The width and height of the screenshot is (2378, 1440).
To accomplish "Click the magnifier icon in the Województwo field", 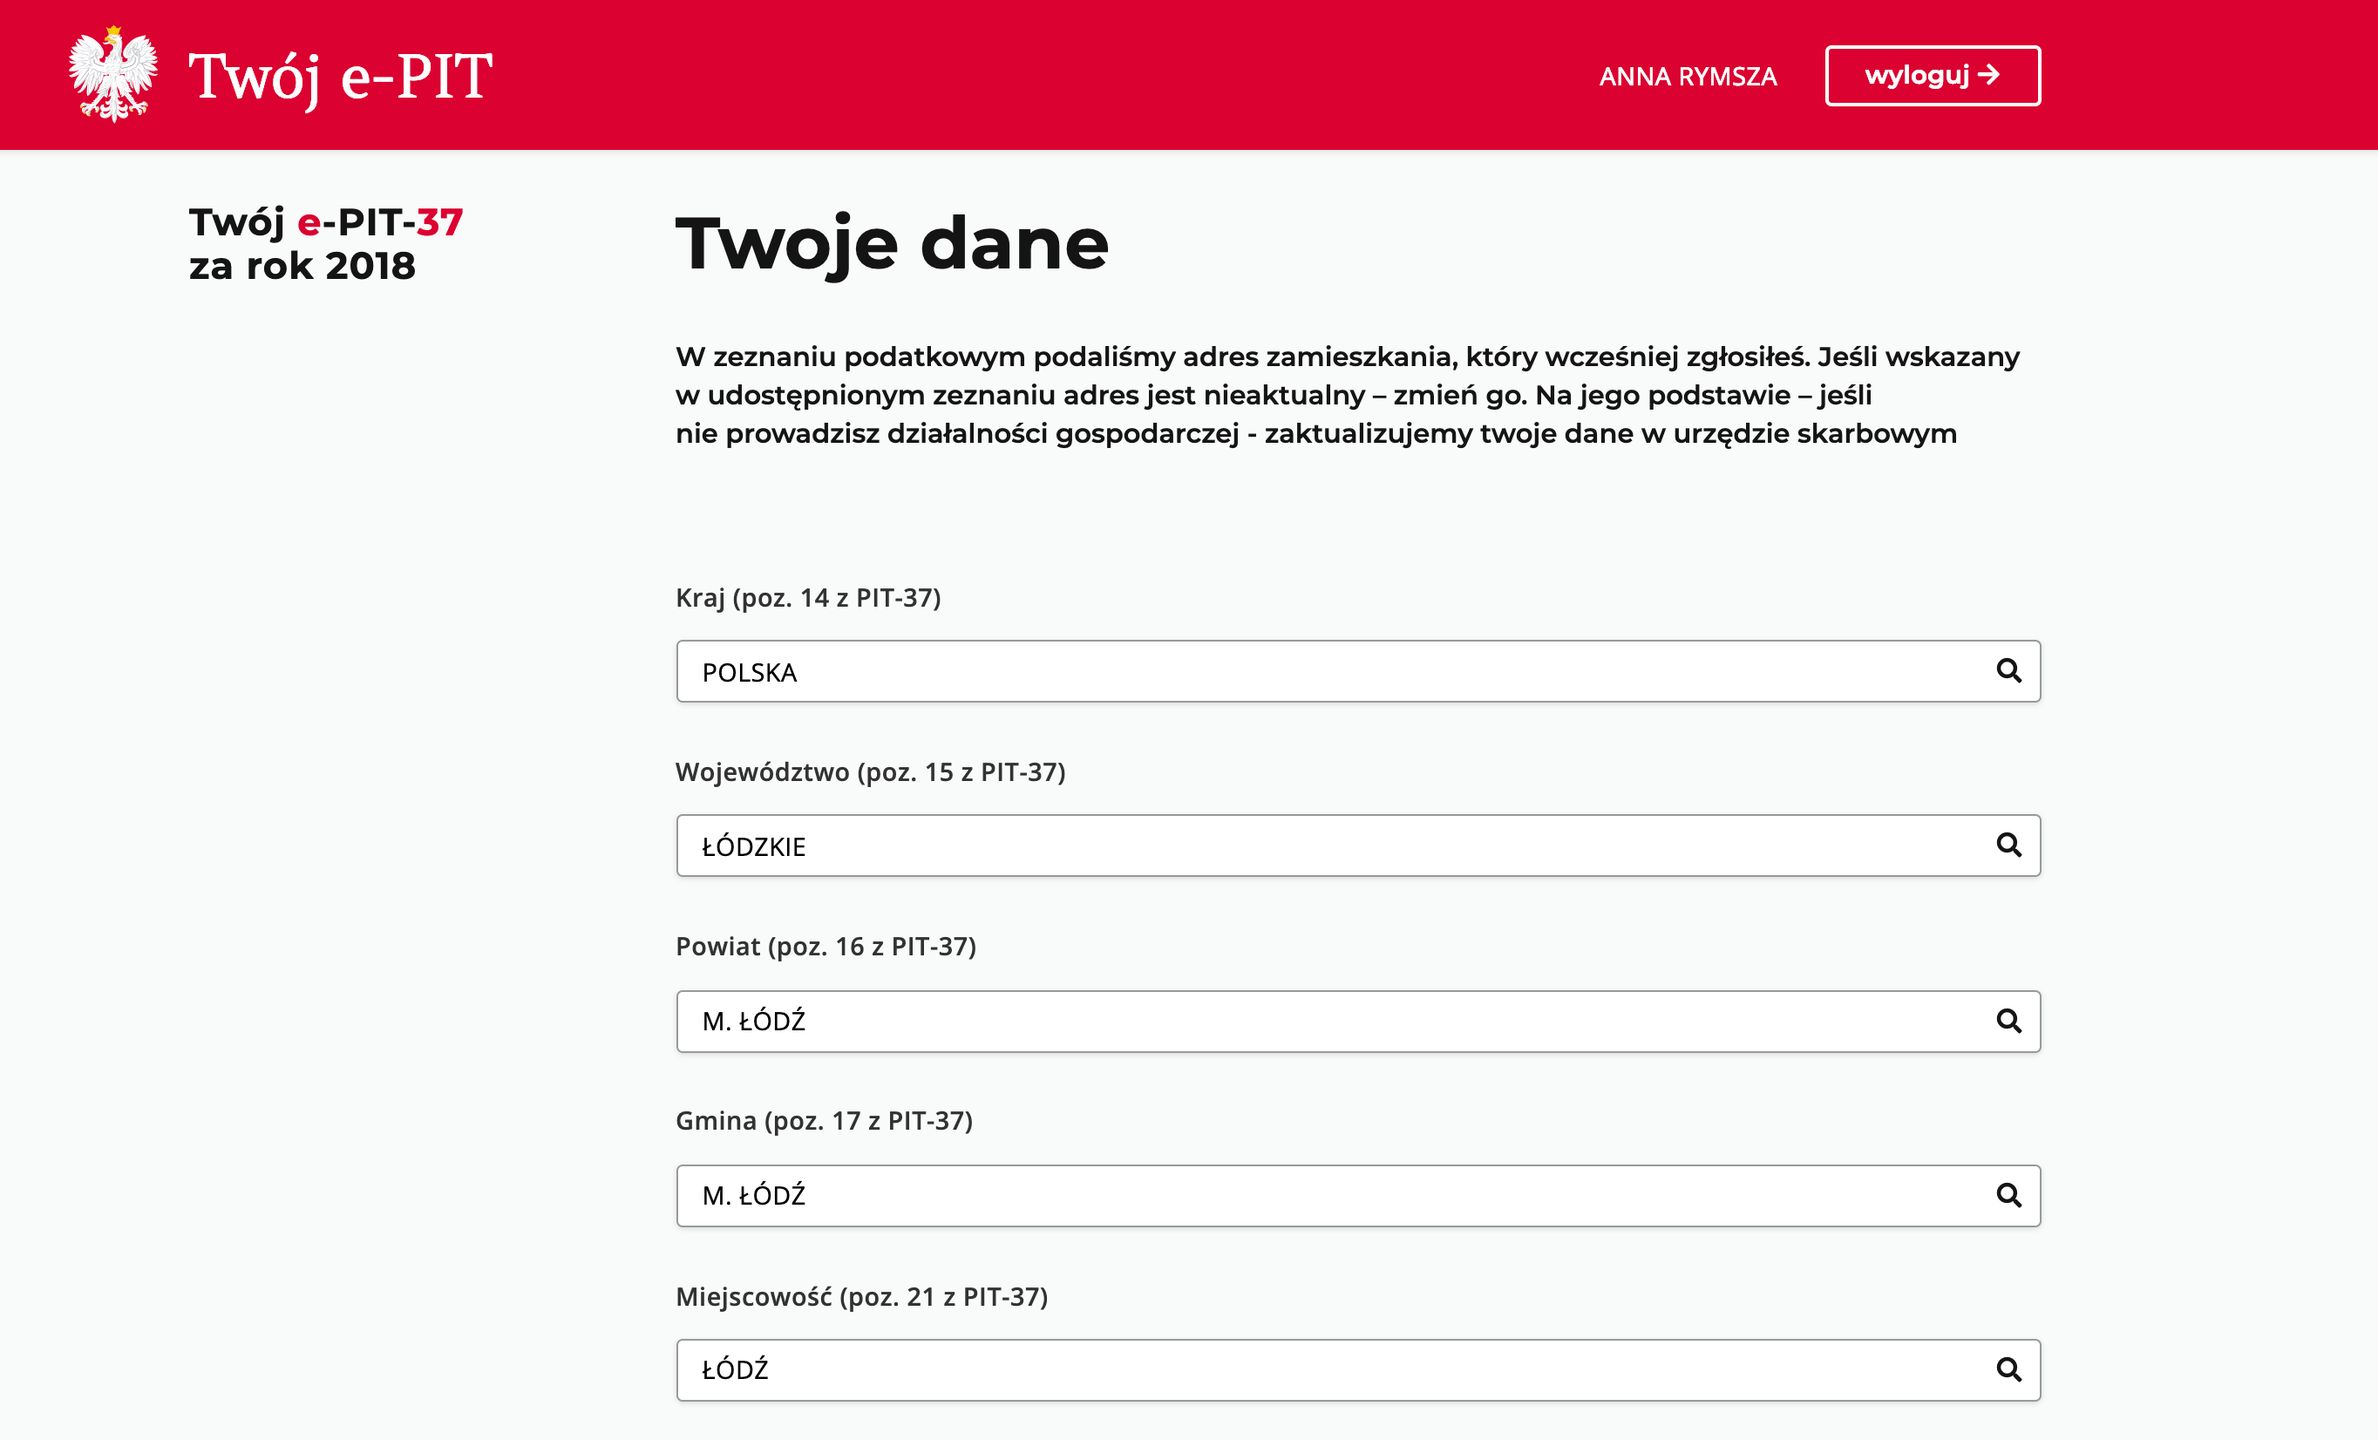I will 2007,845.
